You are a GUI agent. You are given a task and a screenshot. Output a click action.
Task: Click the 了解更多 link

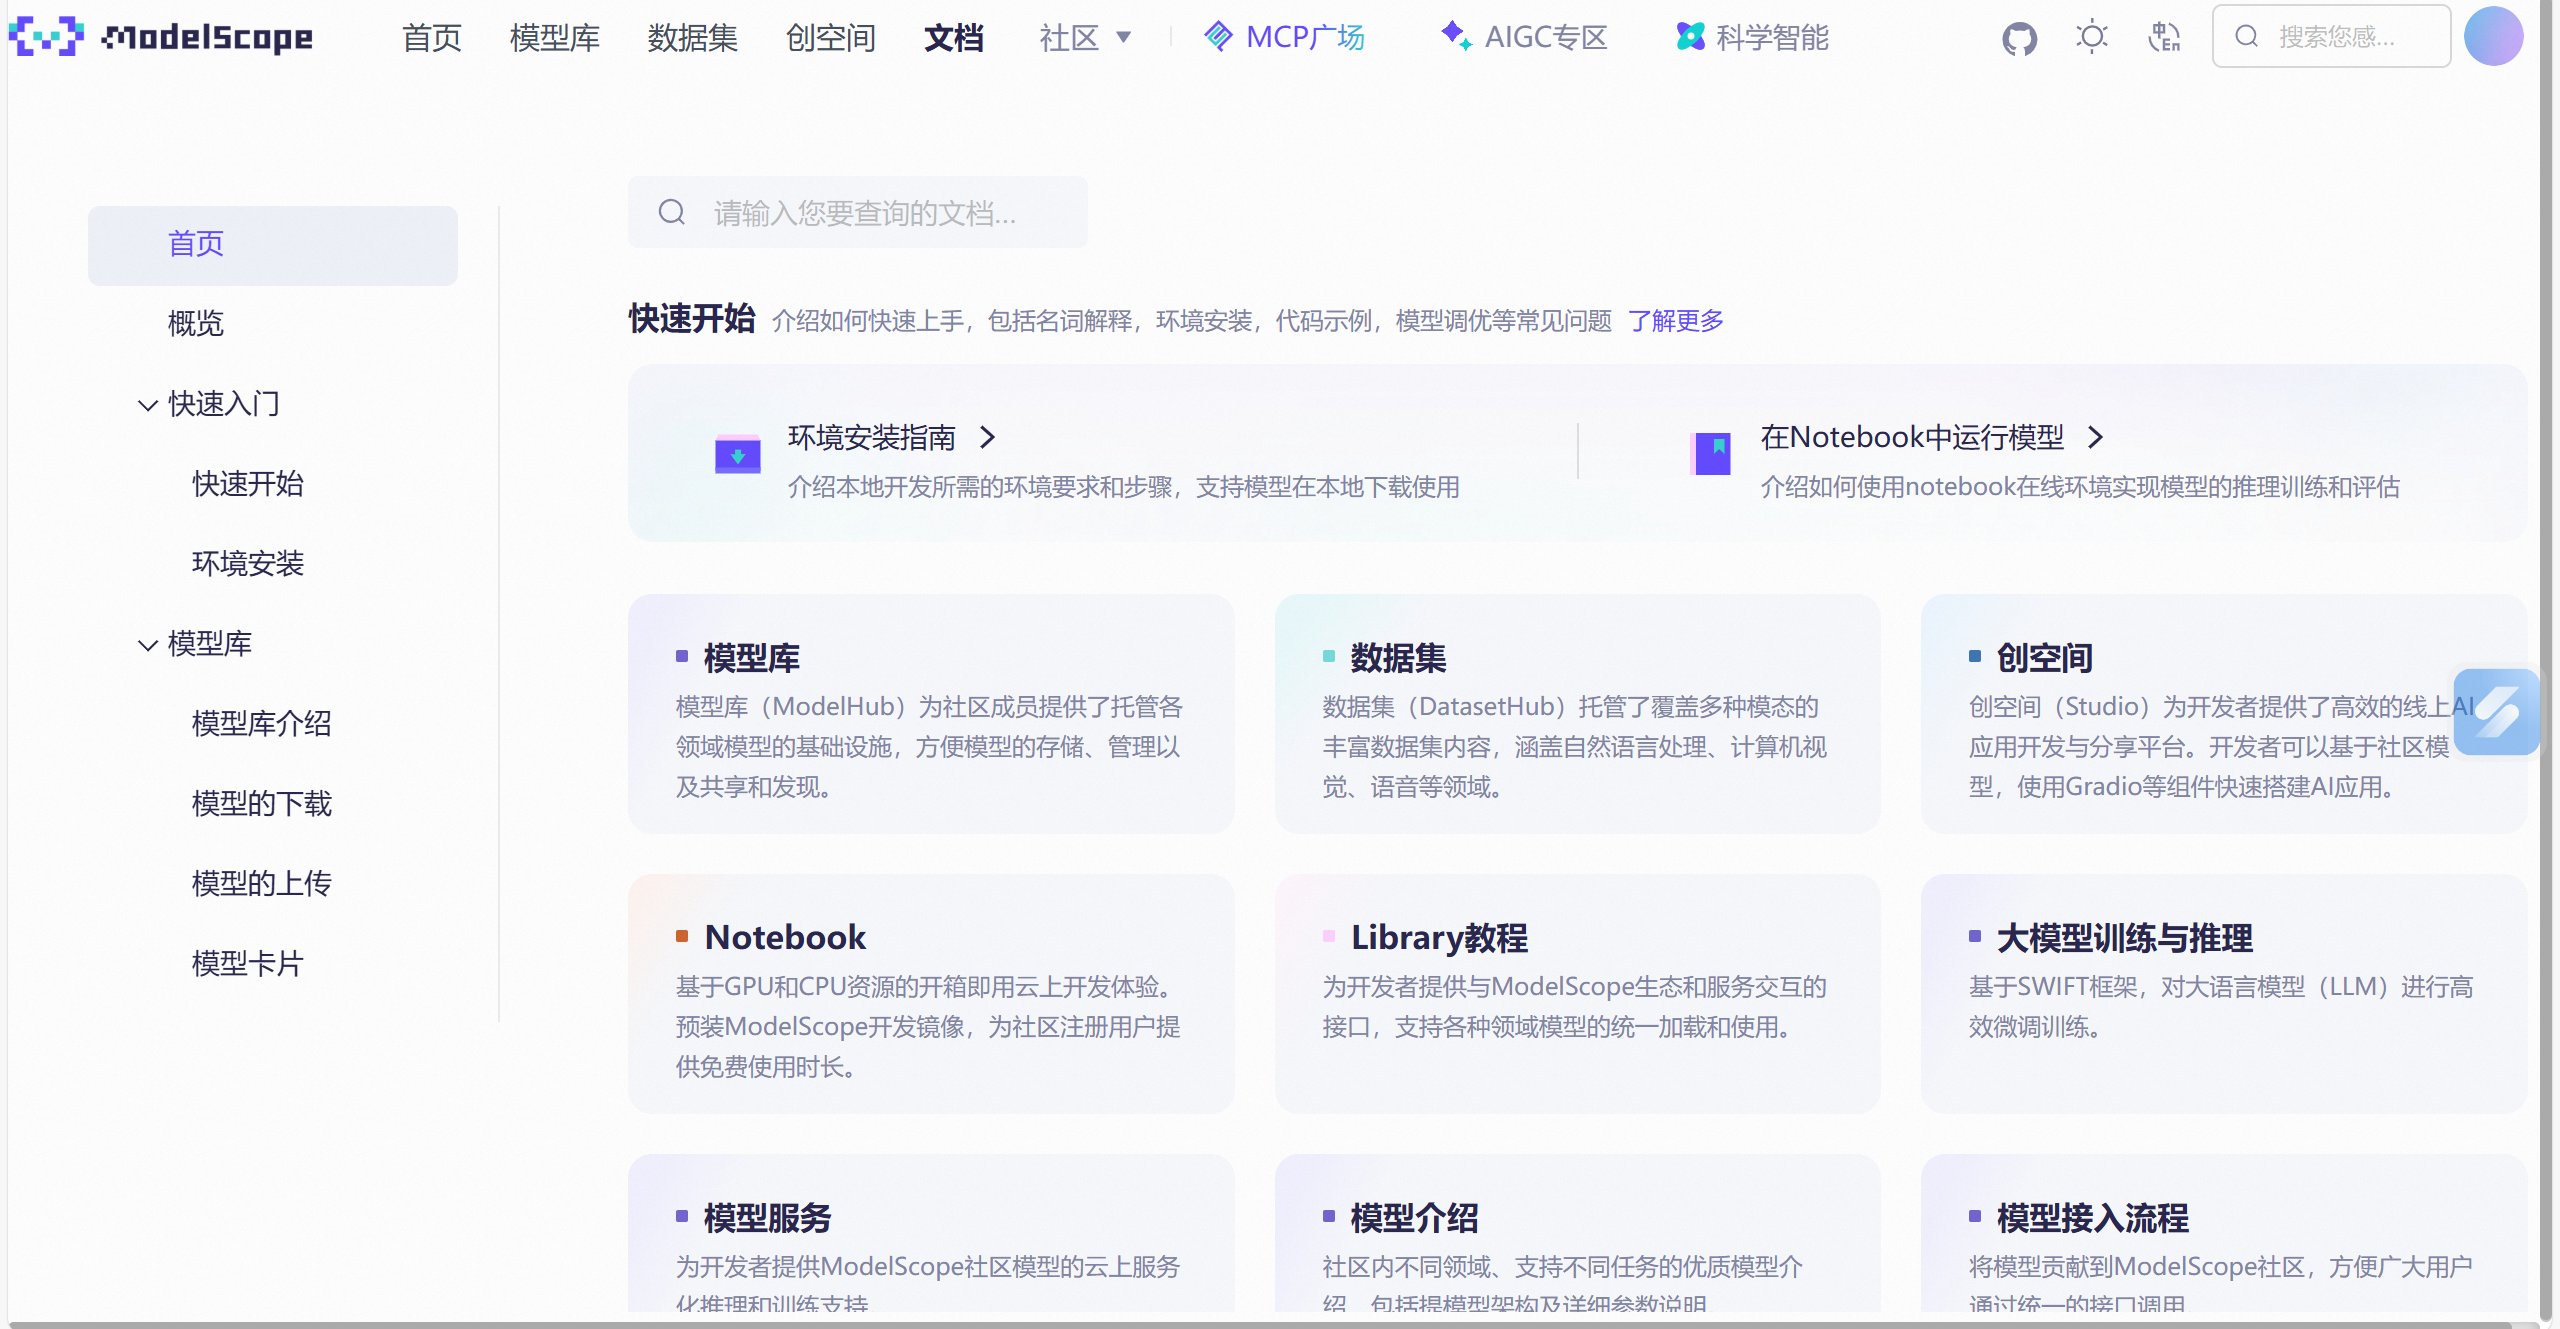pos(1675,321)
